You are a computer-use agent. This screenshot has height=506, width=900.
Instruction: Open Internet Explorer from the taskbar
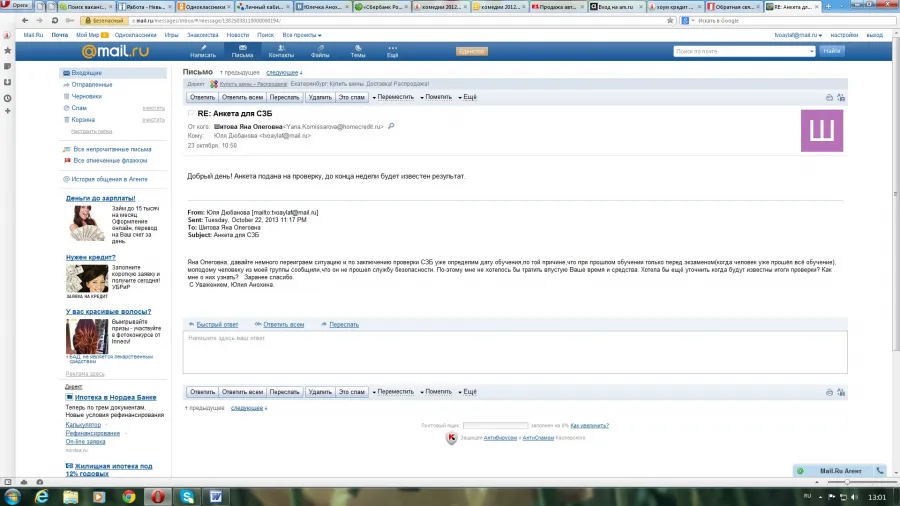coord(42,497)
